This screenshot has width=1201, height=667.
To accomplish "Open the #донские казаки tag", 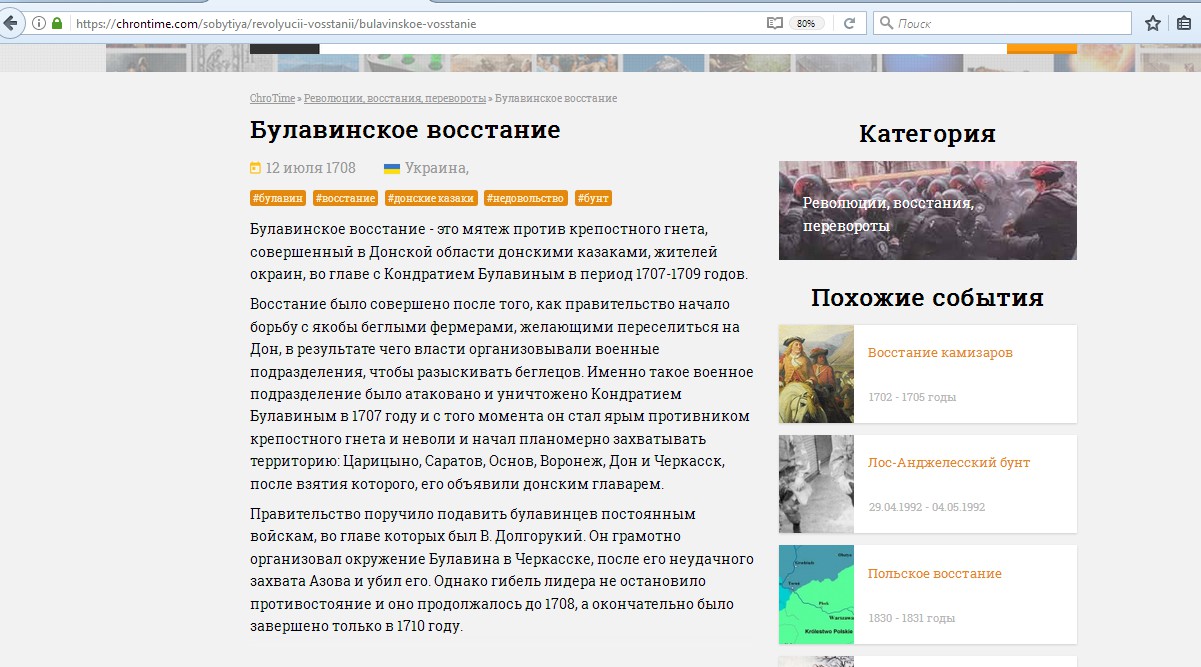I will pyautogui.click(x=431, y=198).
